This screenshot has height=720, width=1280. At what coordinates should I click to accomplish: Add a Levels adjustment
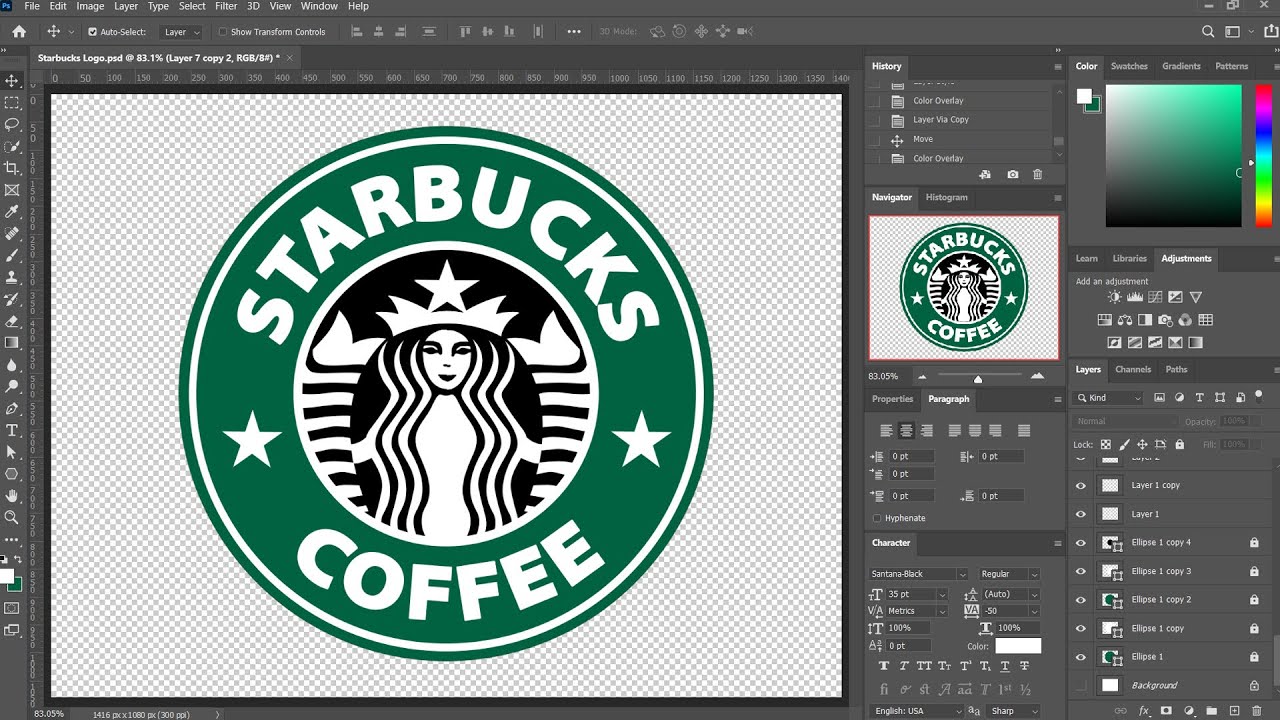[1135, 297]
